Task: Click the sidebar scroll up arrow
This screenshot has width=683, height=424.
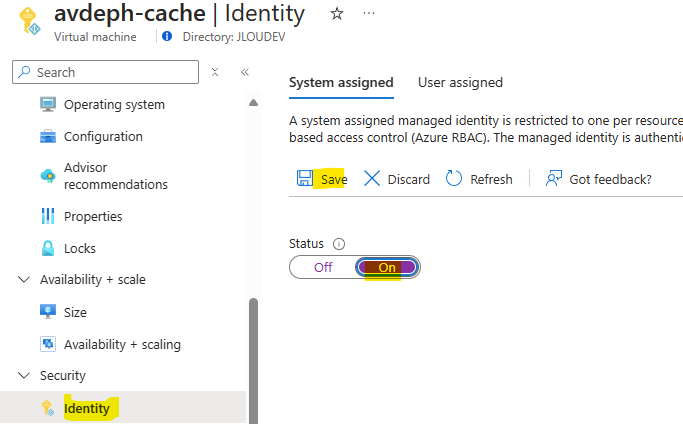Action: pos(254,103)
